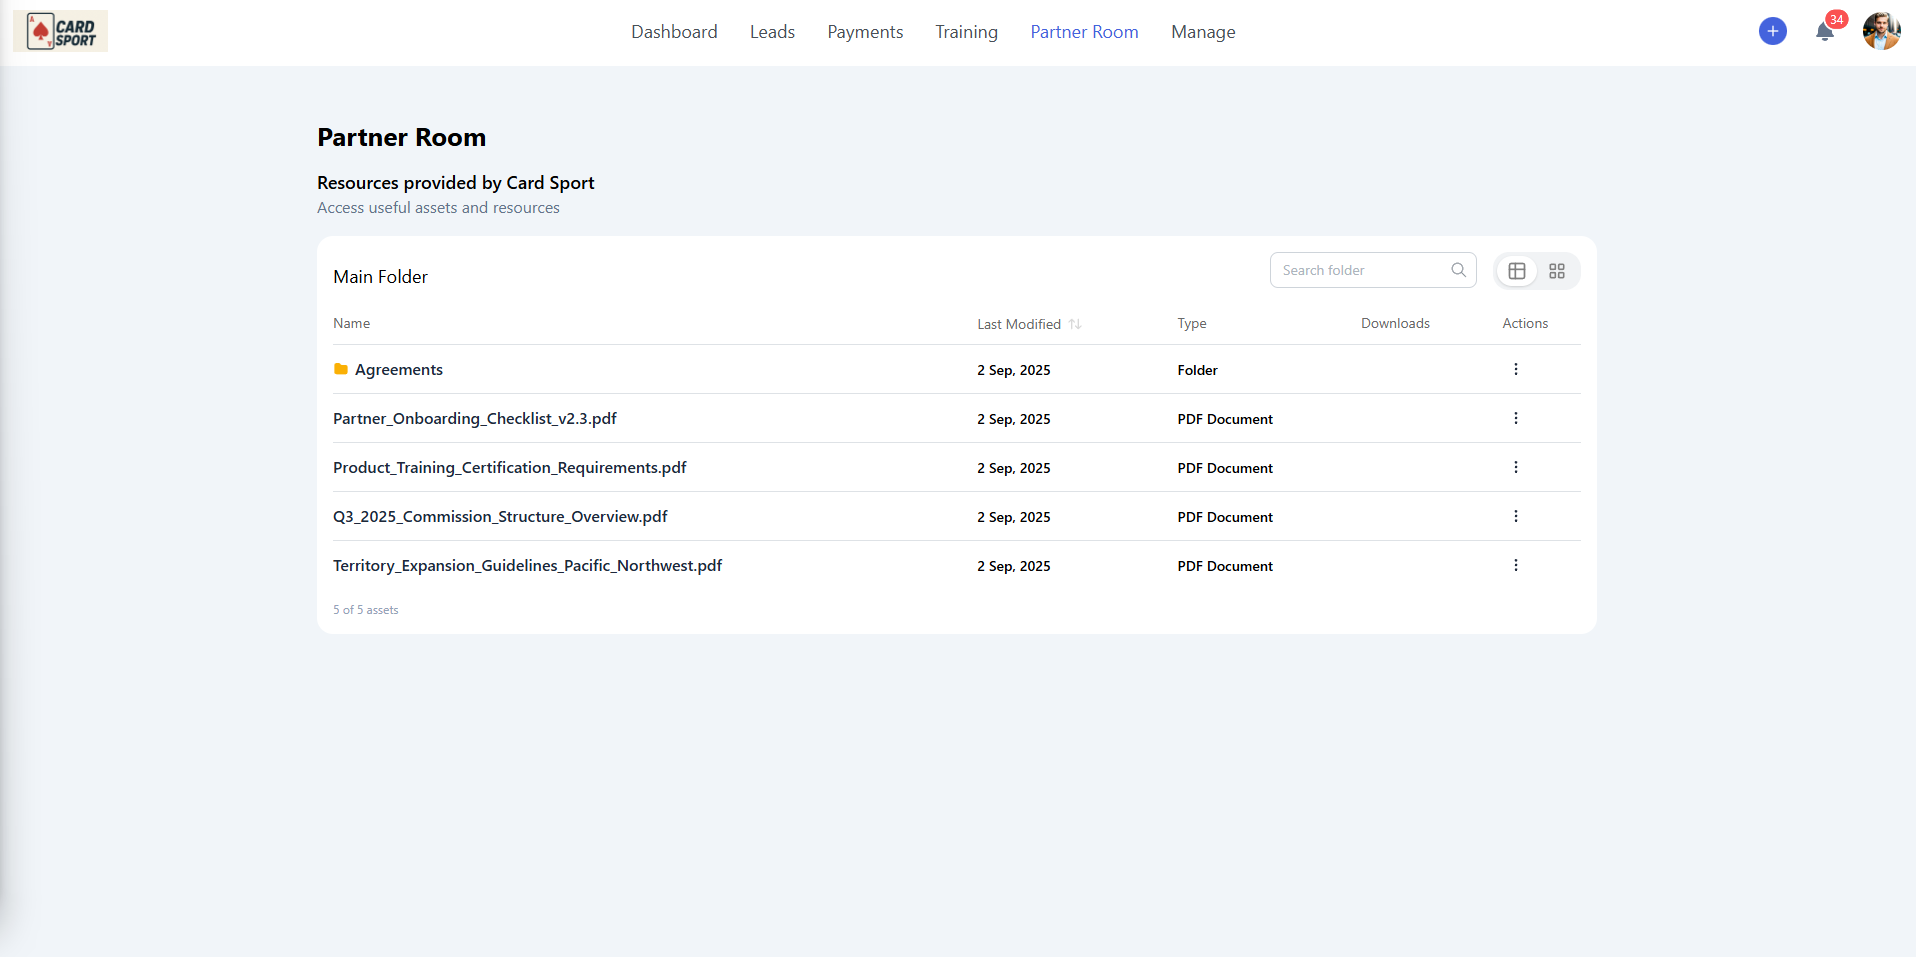
Task: Open actions menu for Product_Training_Certification file
Action: pos(1515,467)
